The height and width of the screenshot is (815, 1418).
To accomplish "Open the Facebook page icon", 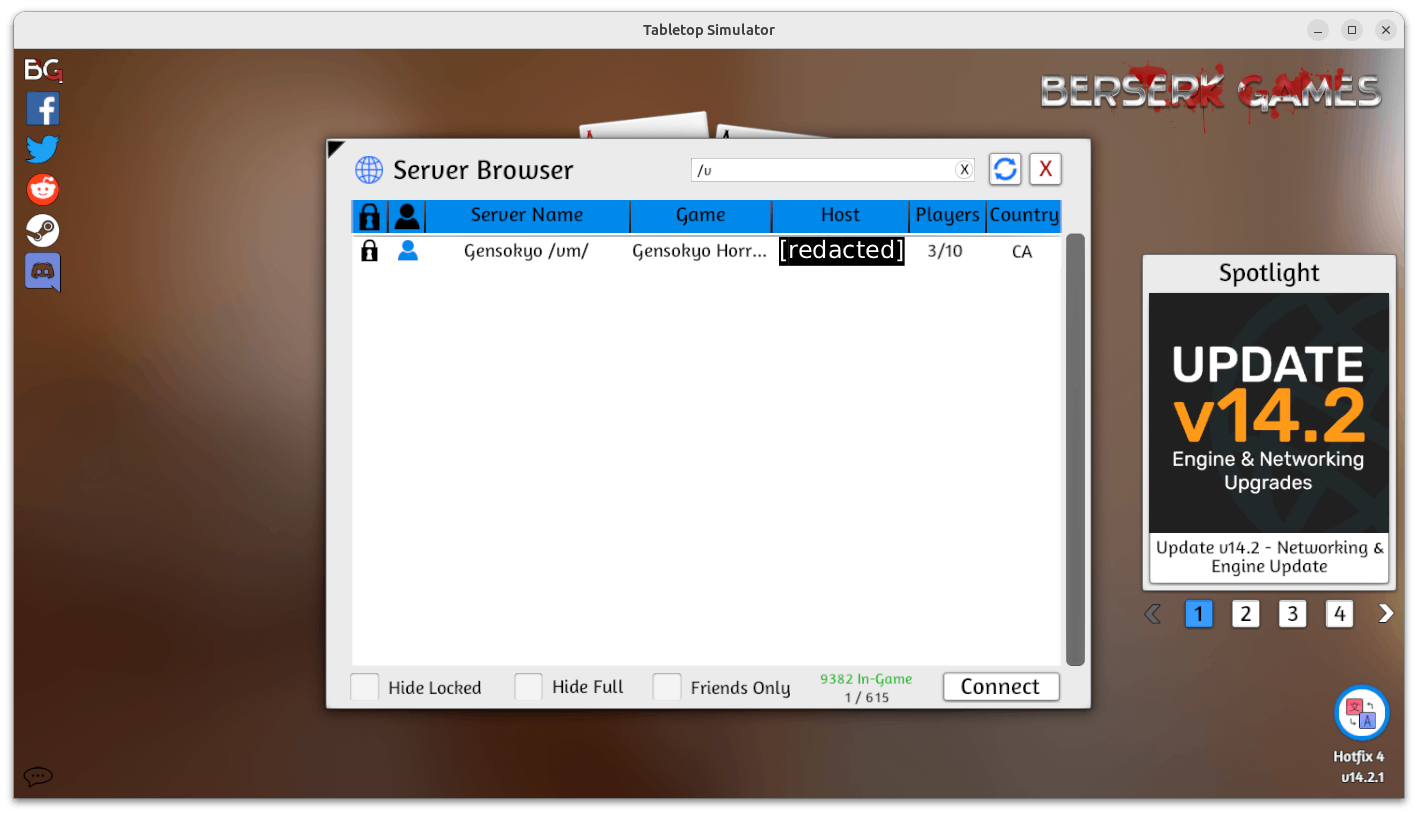I will [x=43, y=108].
